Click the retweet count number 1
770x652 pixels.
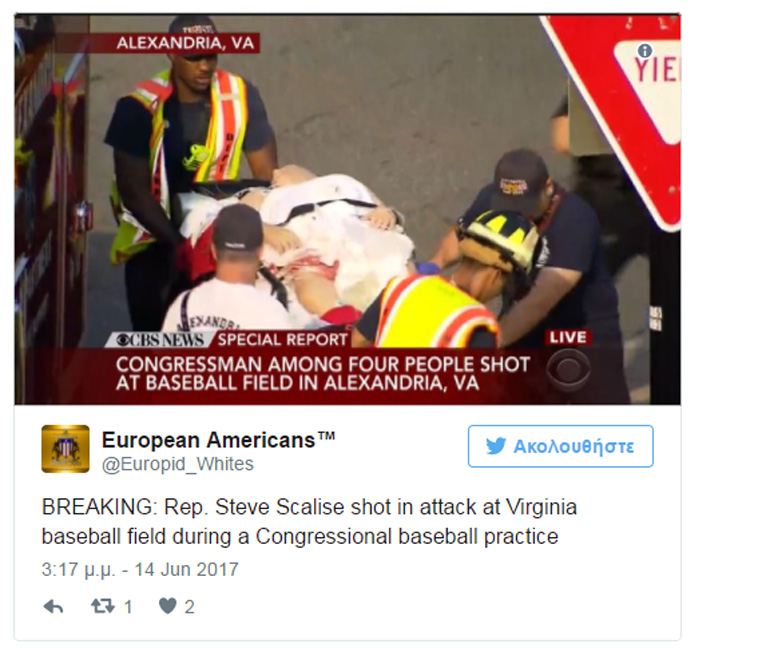(128, 607)
